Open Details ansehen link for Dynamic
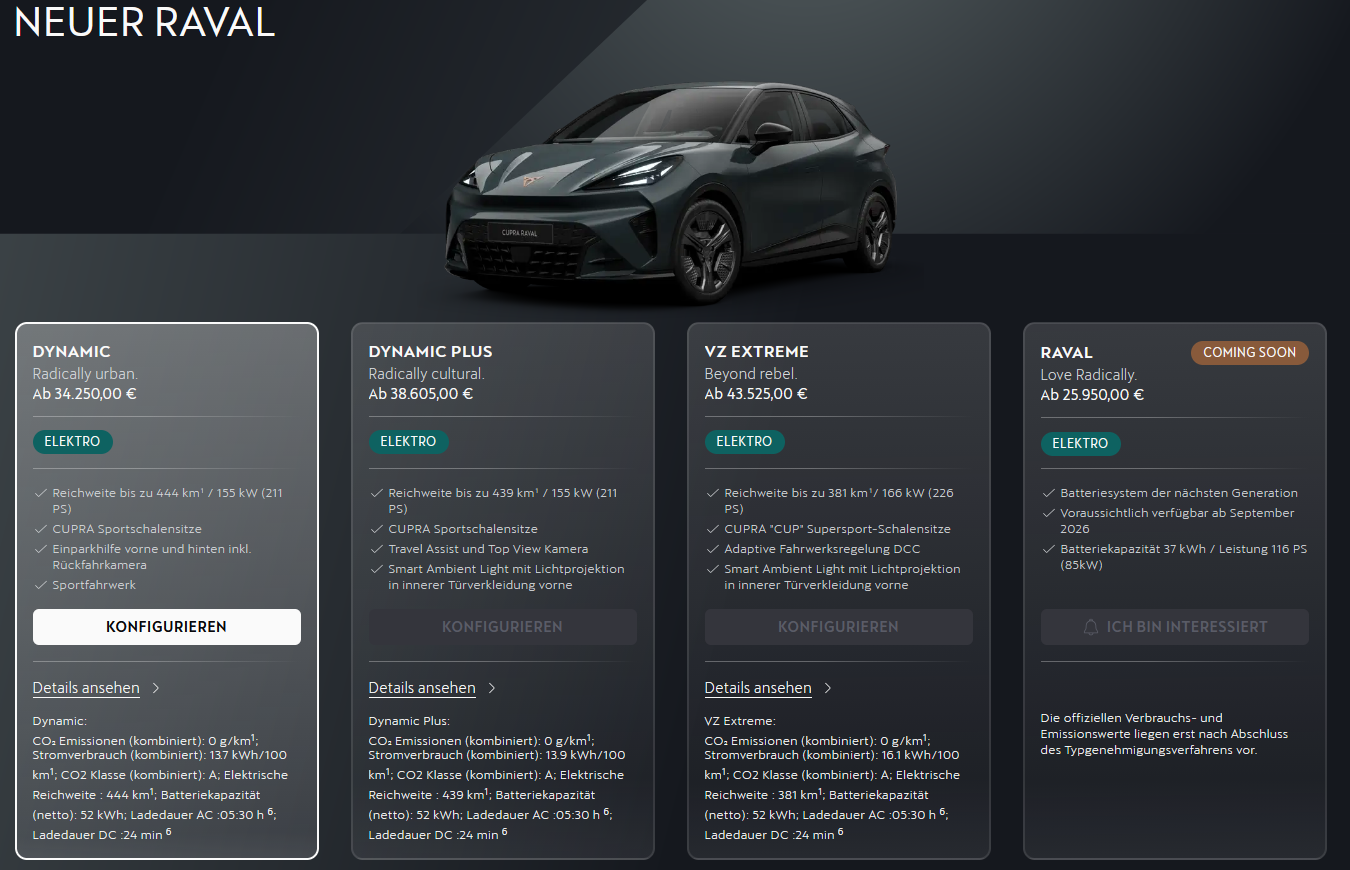 86,688
